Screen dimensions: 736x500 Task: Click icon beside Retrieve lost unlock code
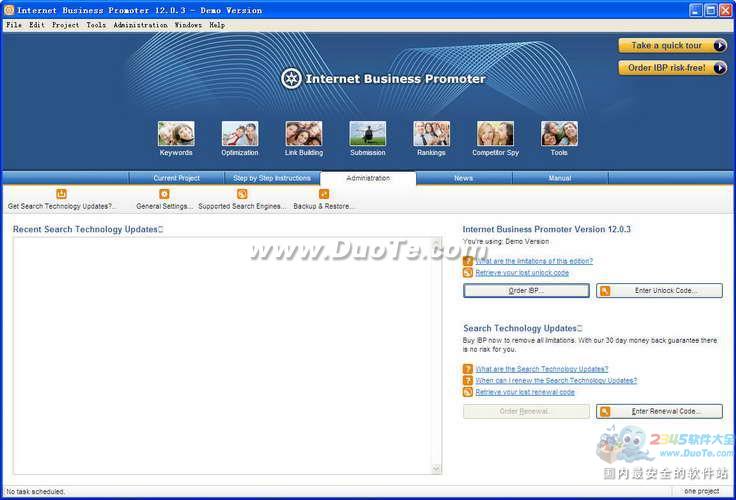click(x=468, y=273)
